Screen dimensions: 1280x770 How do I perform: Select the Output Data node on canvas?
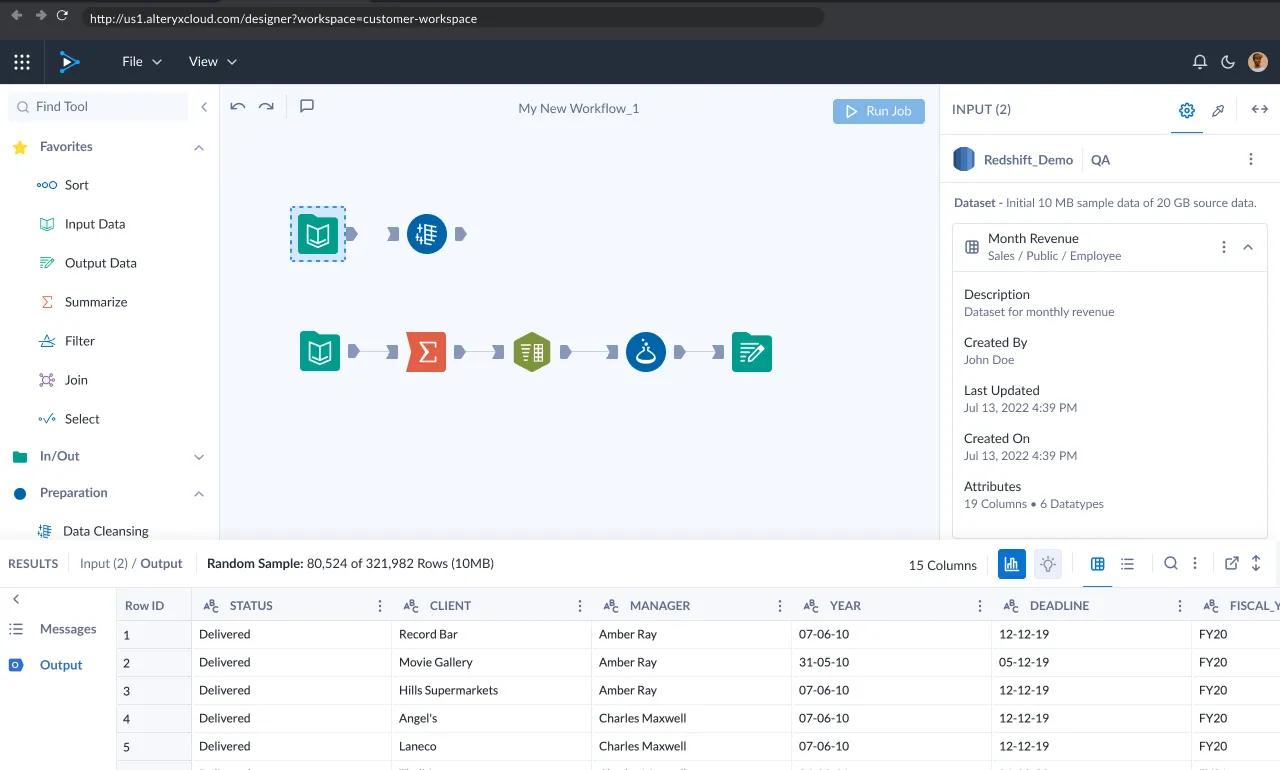[752, 352]
